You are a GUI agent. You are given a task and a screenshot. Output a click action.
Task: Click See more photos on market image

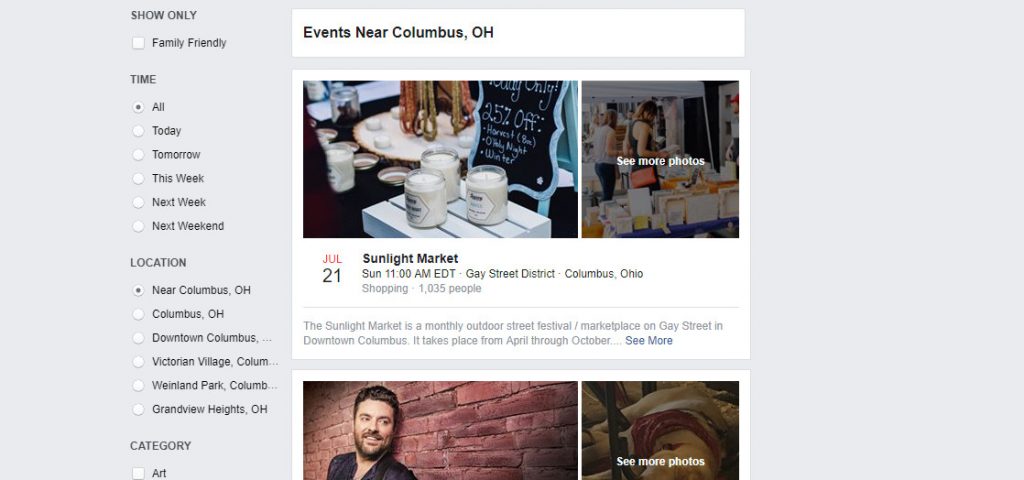pyautogui.click(x=660, y=159)
